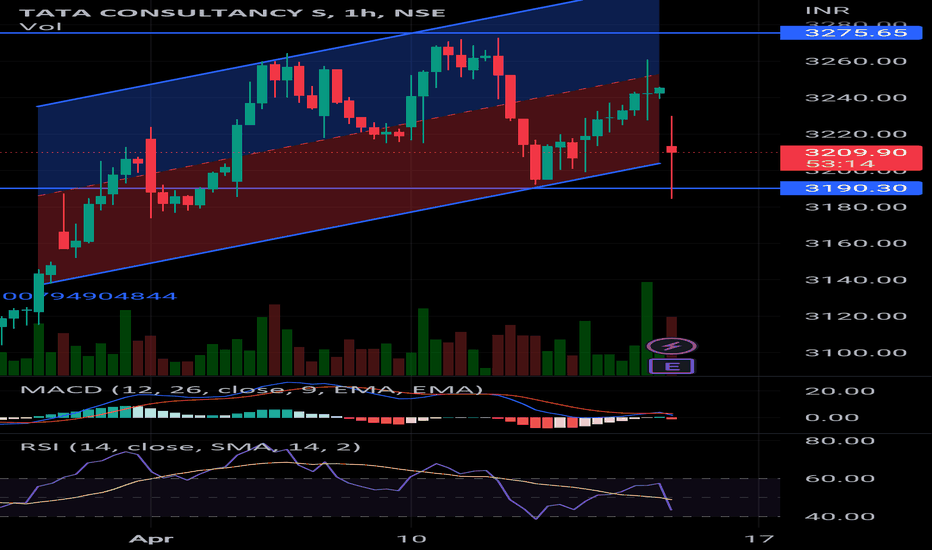Viewport: 932px width, 550px height.
Task: Click the 3100.00 price scale value
Action: 856,353
